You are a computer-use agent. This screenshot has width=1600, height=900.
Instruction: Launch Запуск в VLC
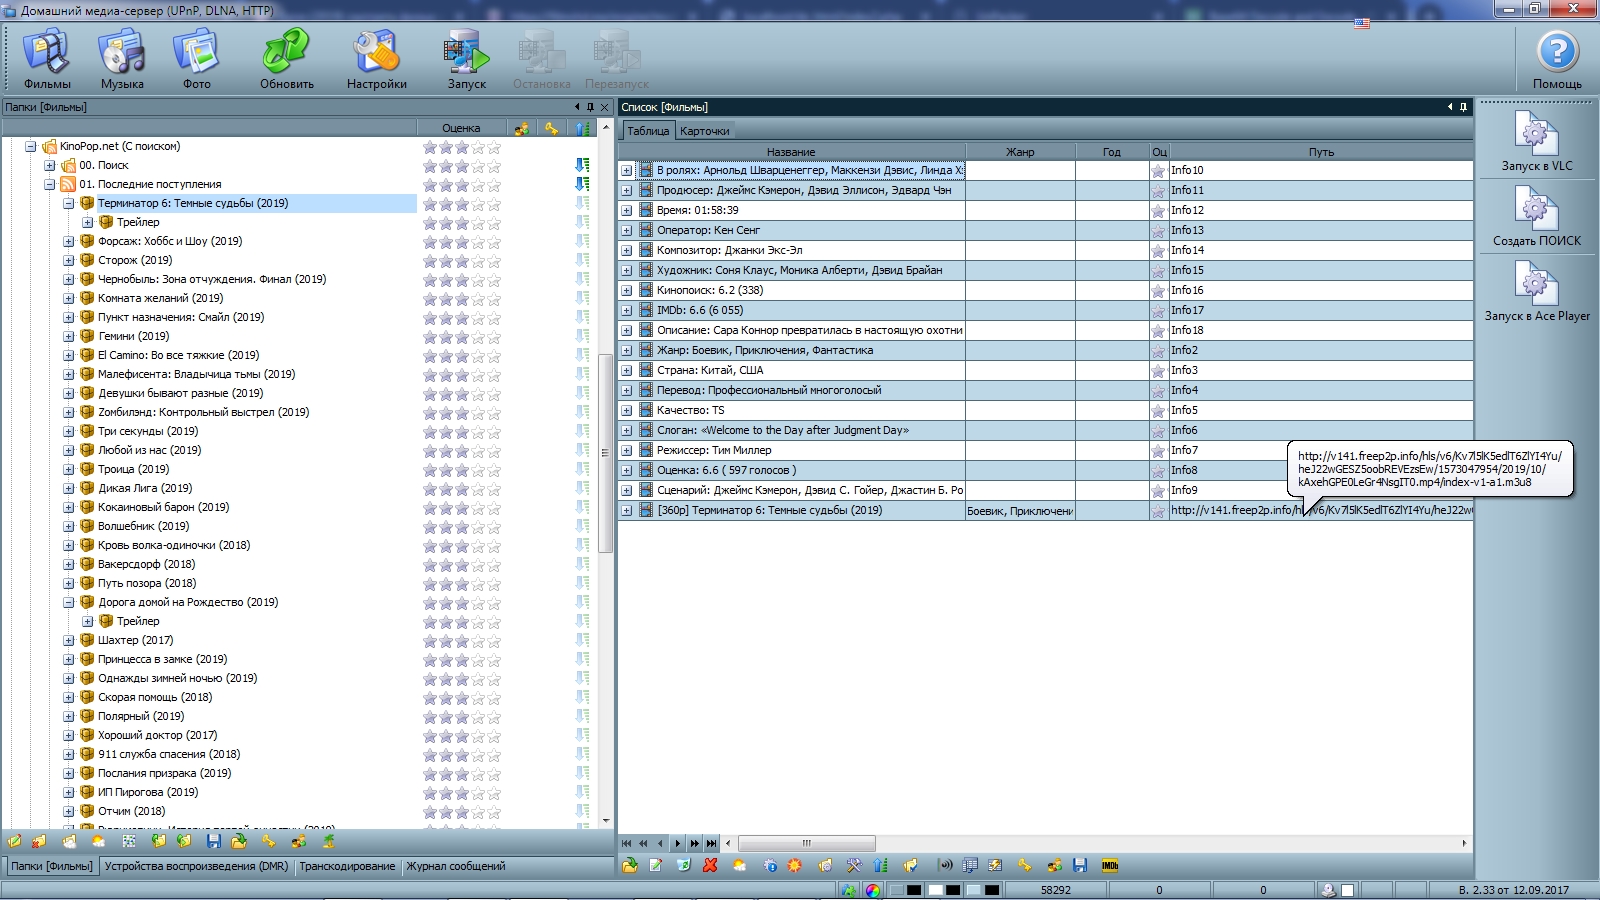[1536, 139]
